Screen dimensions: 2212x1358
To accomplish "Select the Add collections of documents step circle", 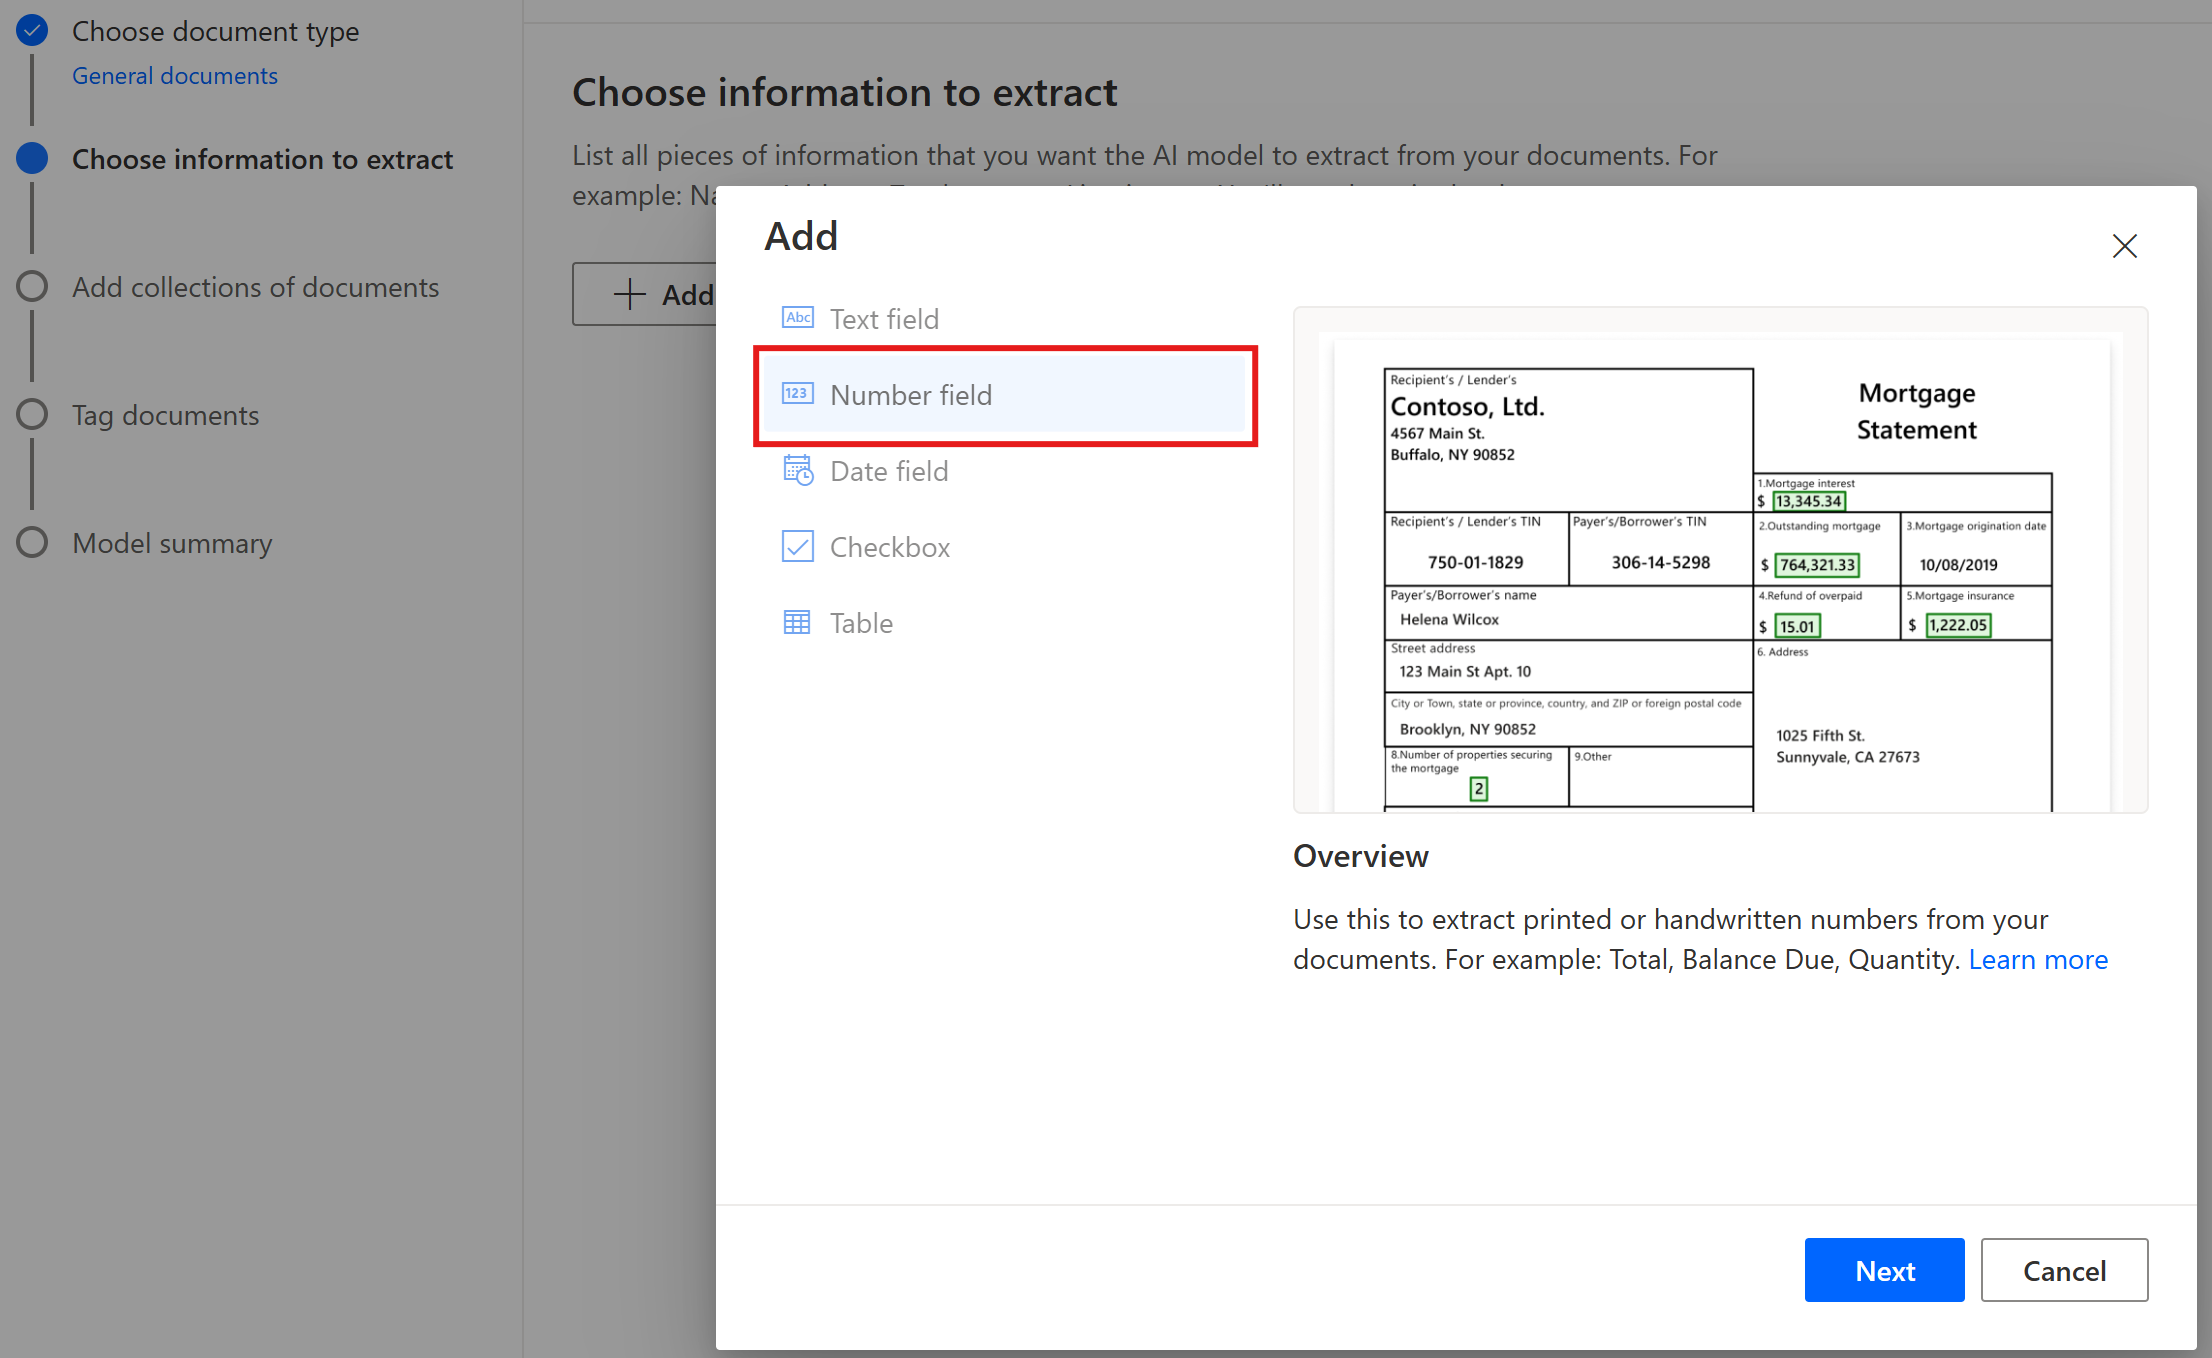I will pos(32,285).
